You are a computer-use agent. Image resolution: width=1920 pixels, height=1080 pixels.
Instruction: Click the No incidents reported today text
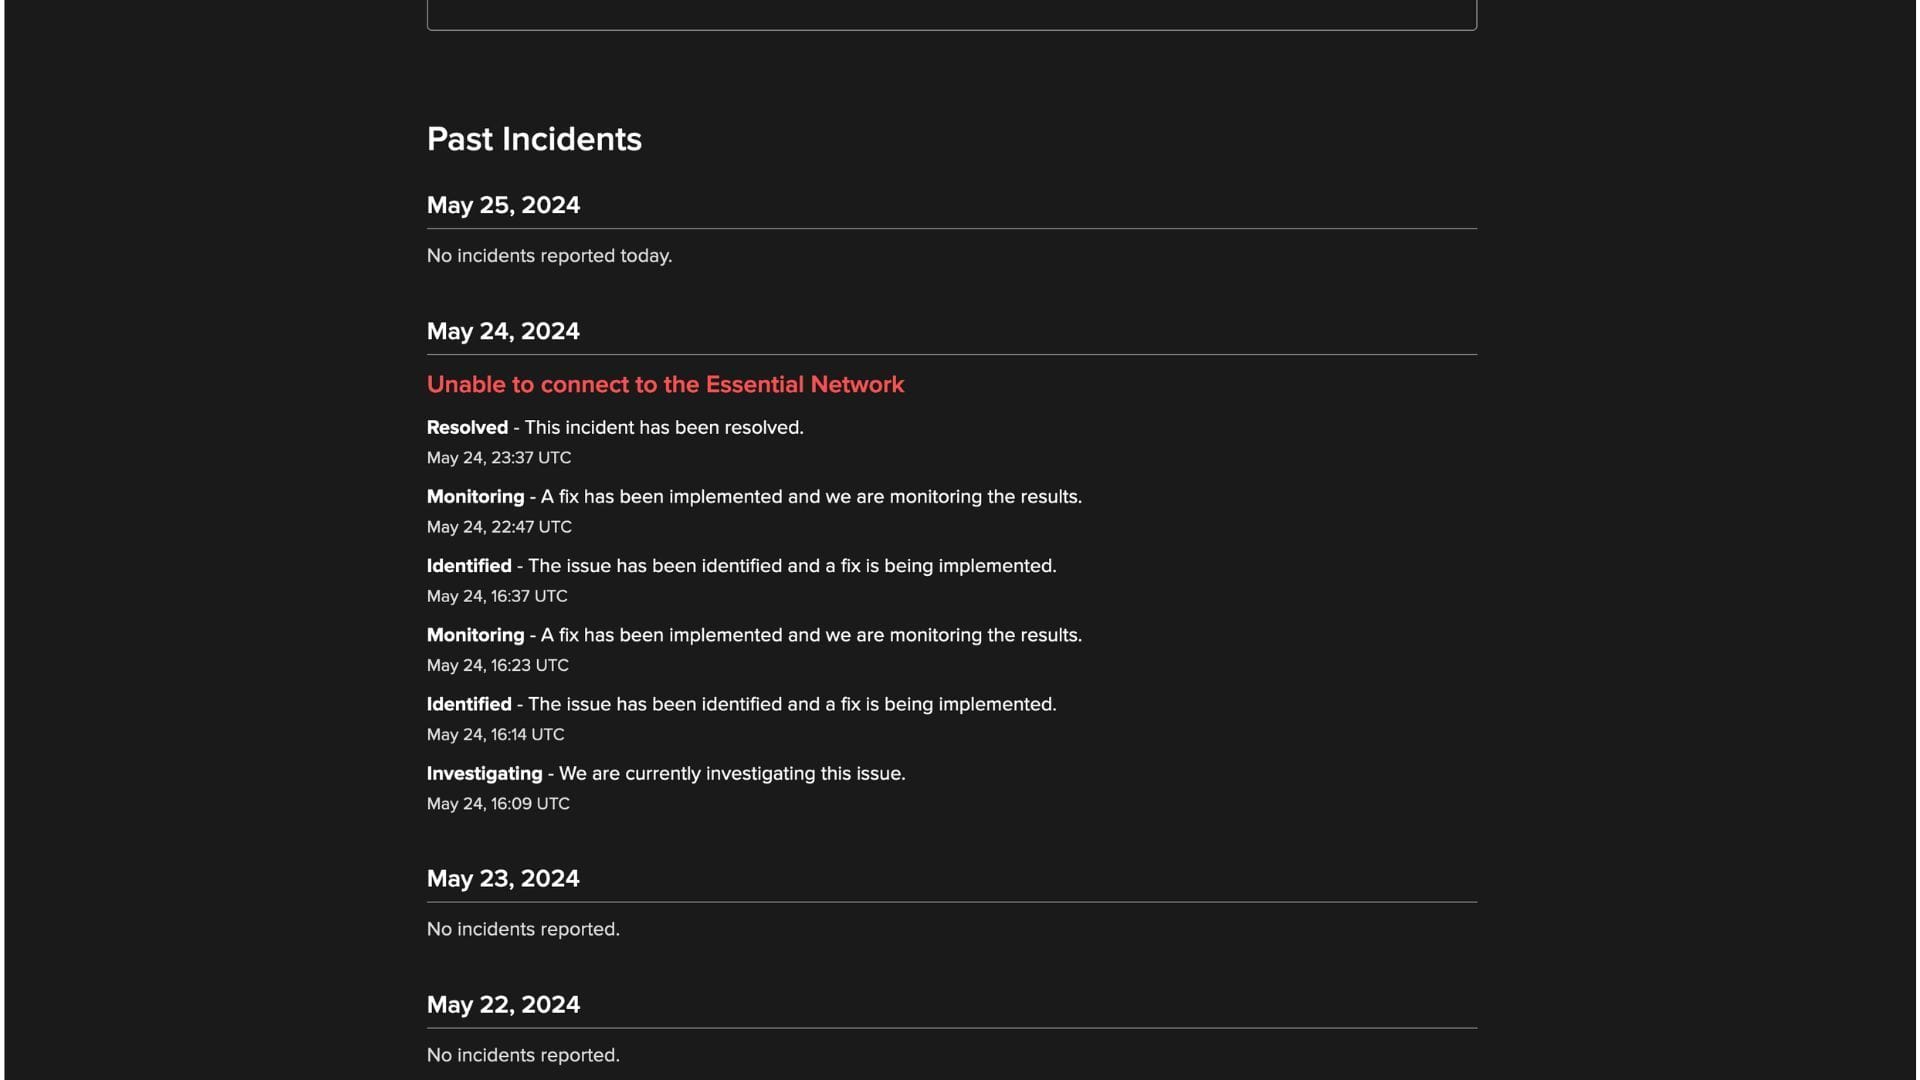click(x=549, y=256)
